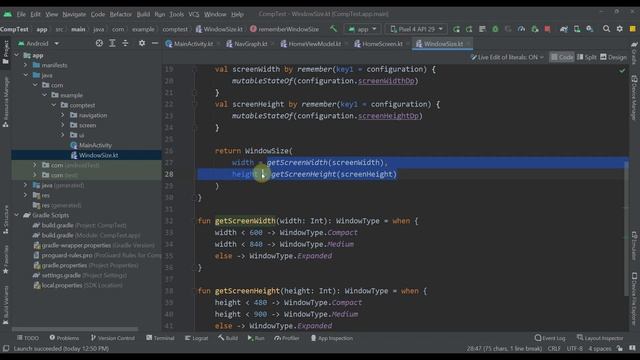The image size is (640, 360).
Task: Open the Event Log button
Action: pos(550,338)
